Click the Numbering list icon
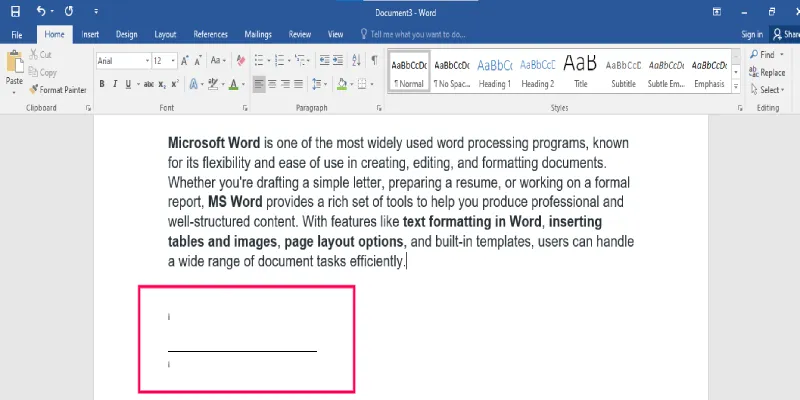Viewport: 800px width, 400px height. (279, 61)
